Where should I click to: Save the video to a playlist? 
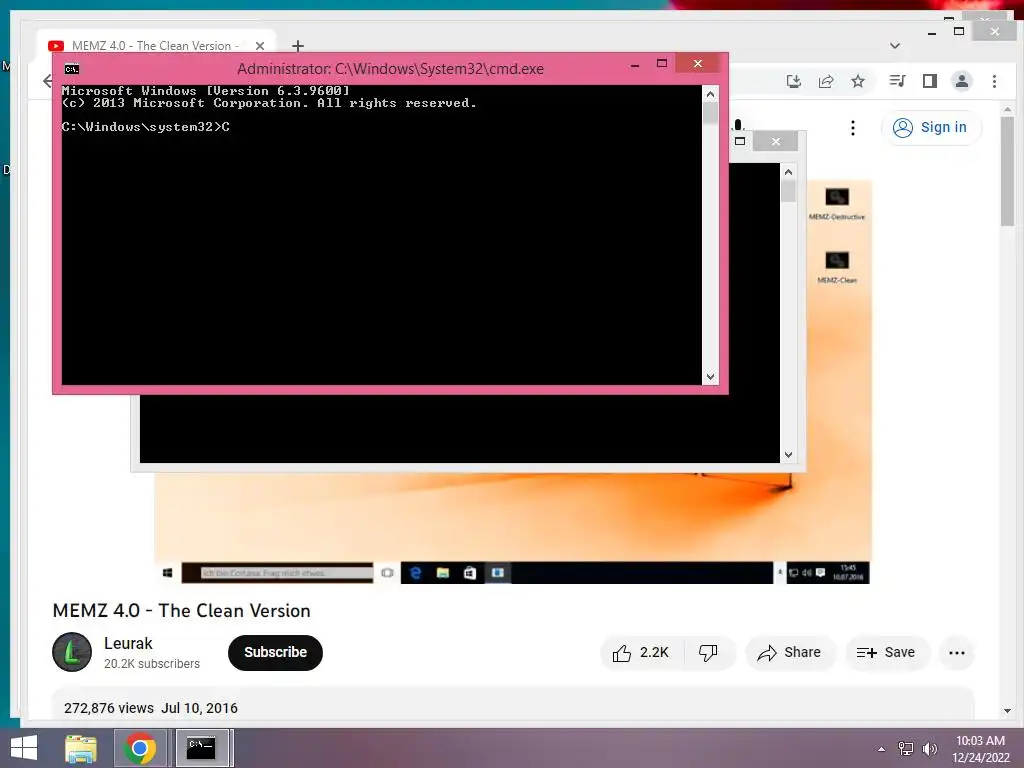click(x=886, y=652)
